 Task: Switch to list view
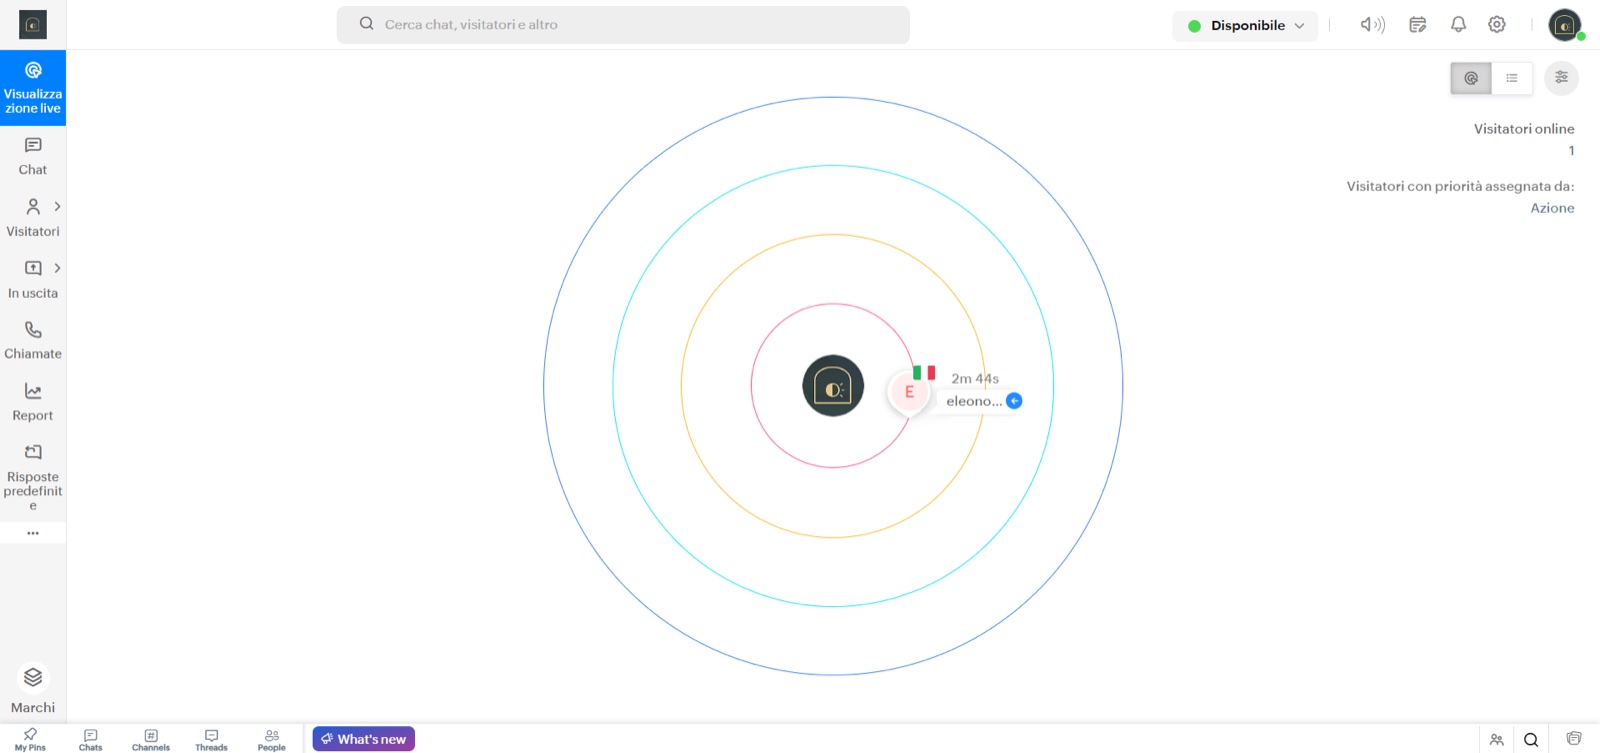coord(1512,78)
